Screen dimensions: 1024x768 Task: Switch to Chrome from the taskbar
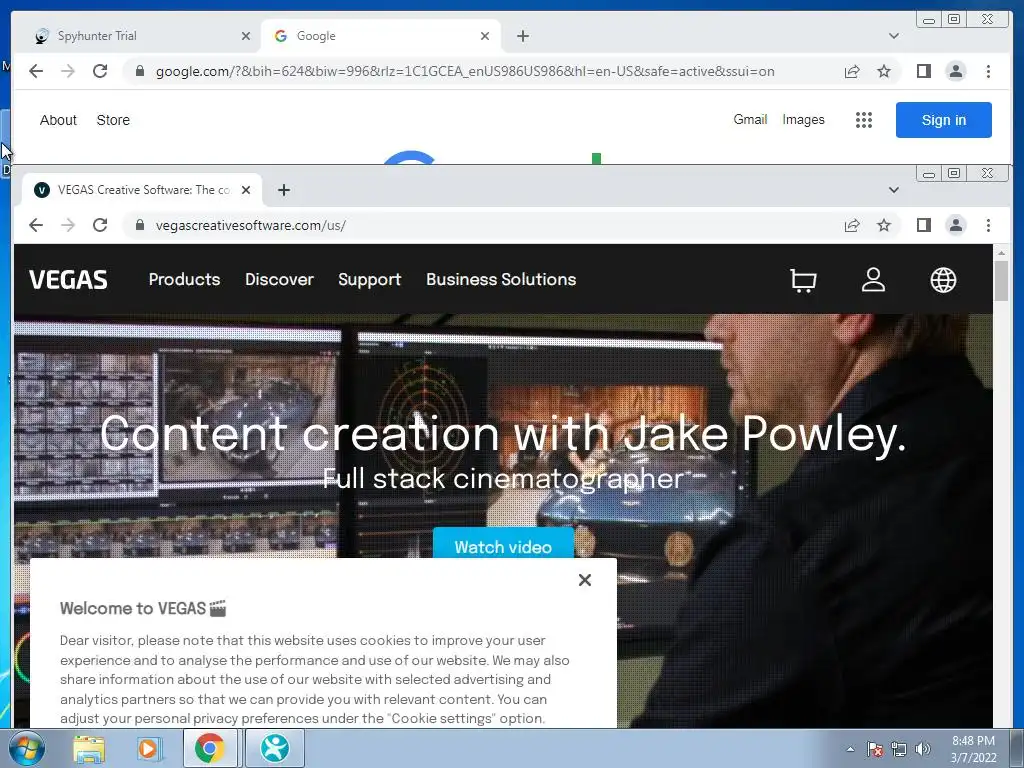click(x=210, y=748)
